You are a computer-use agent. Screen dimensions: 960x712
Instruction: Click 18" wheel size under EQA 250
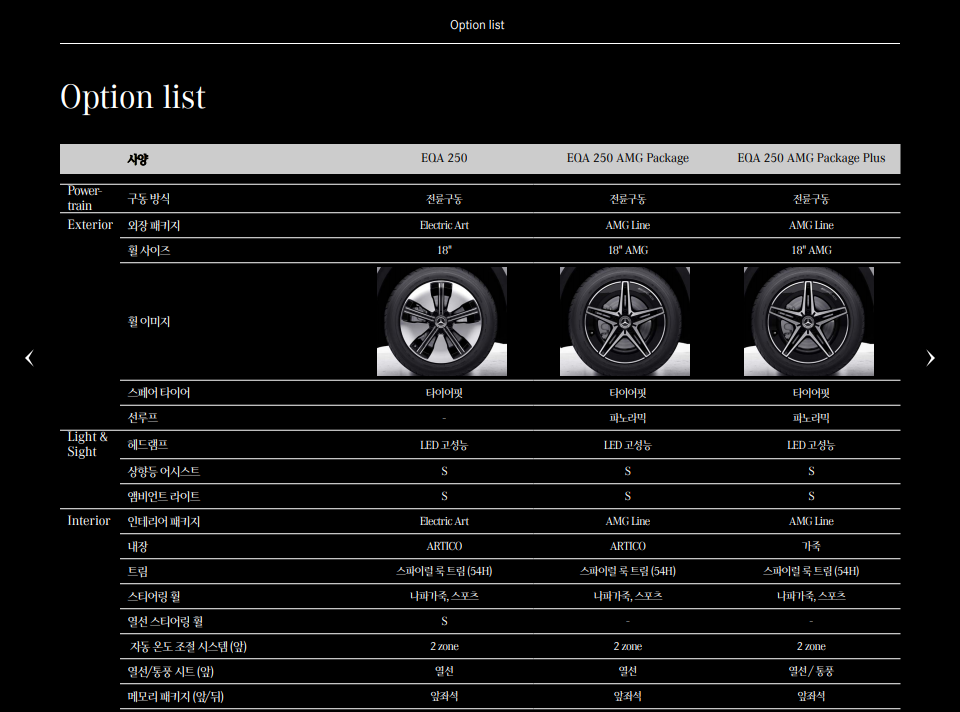pyautogui.click(x=444, y=250)
